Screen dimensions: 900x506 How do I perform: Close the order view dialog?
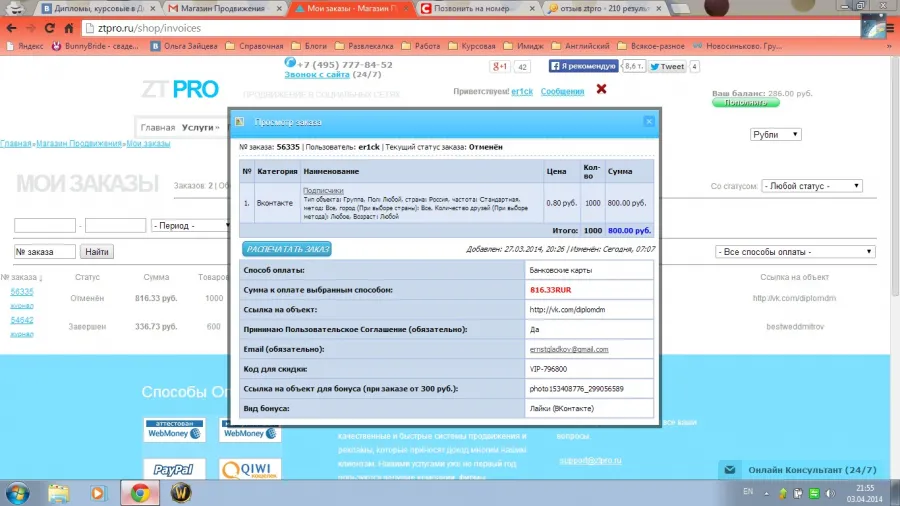(x=649, y=122)
